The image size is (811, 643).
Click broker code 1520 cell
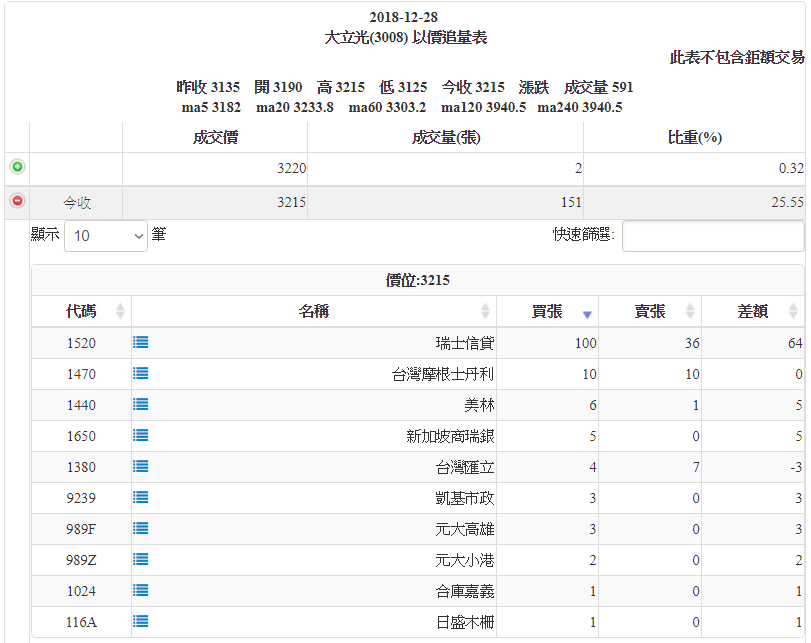(x=81, y=343)
